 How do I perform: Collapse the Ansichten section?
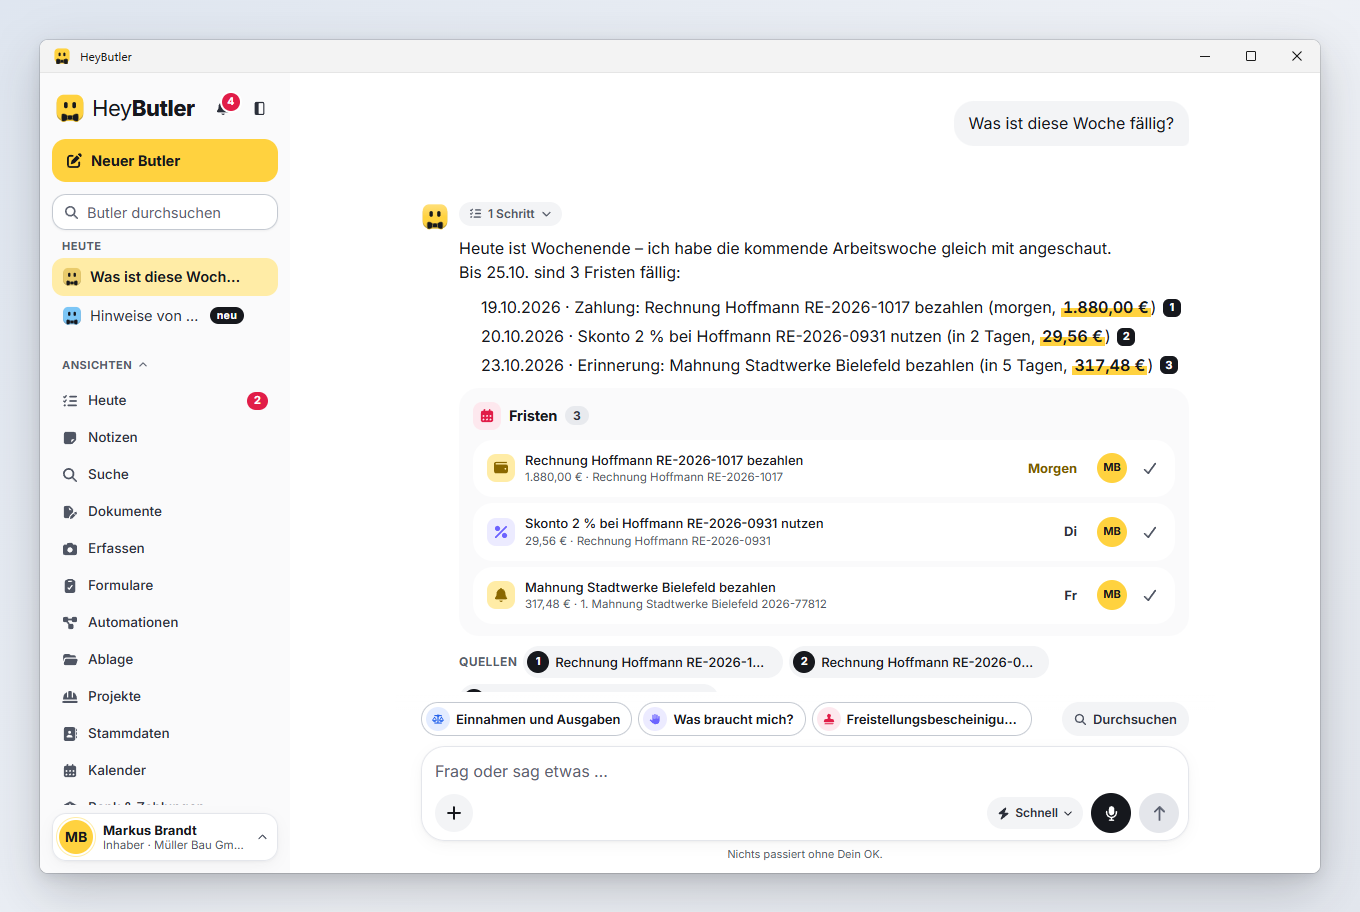[x=105, y=365]
